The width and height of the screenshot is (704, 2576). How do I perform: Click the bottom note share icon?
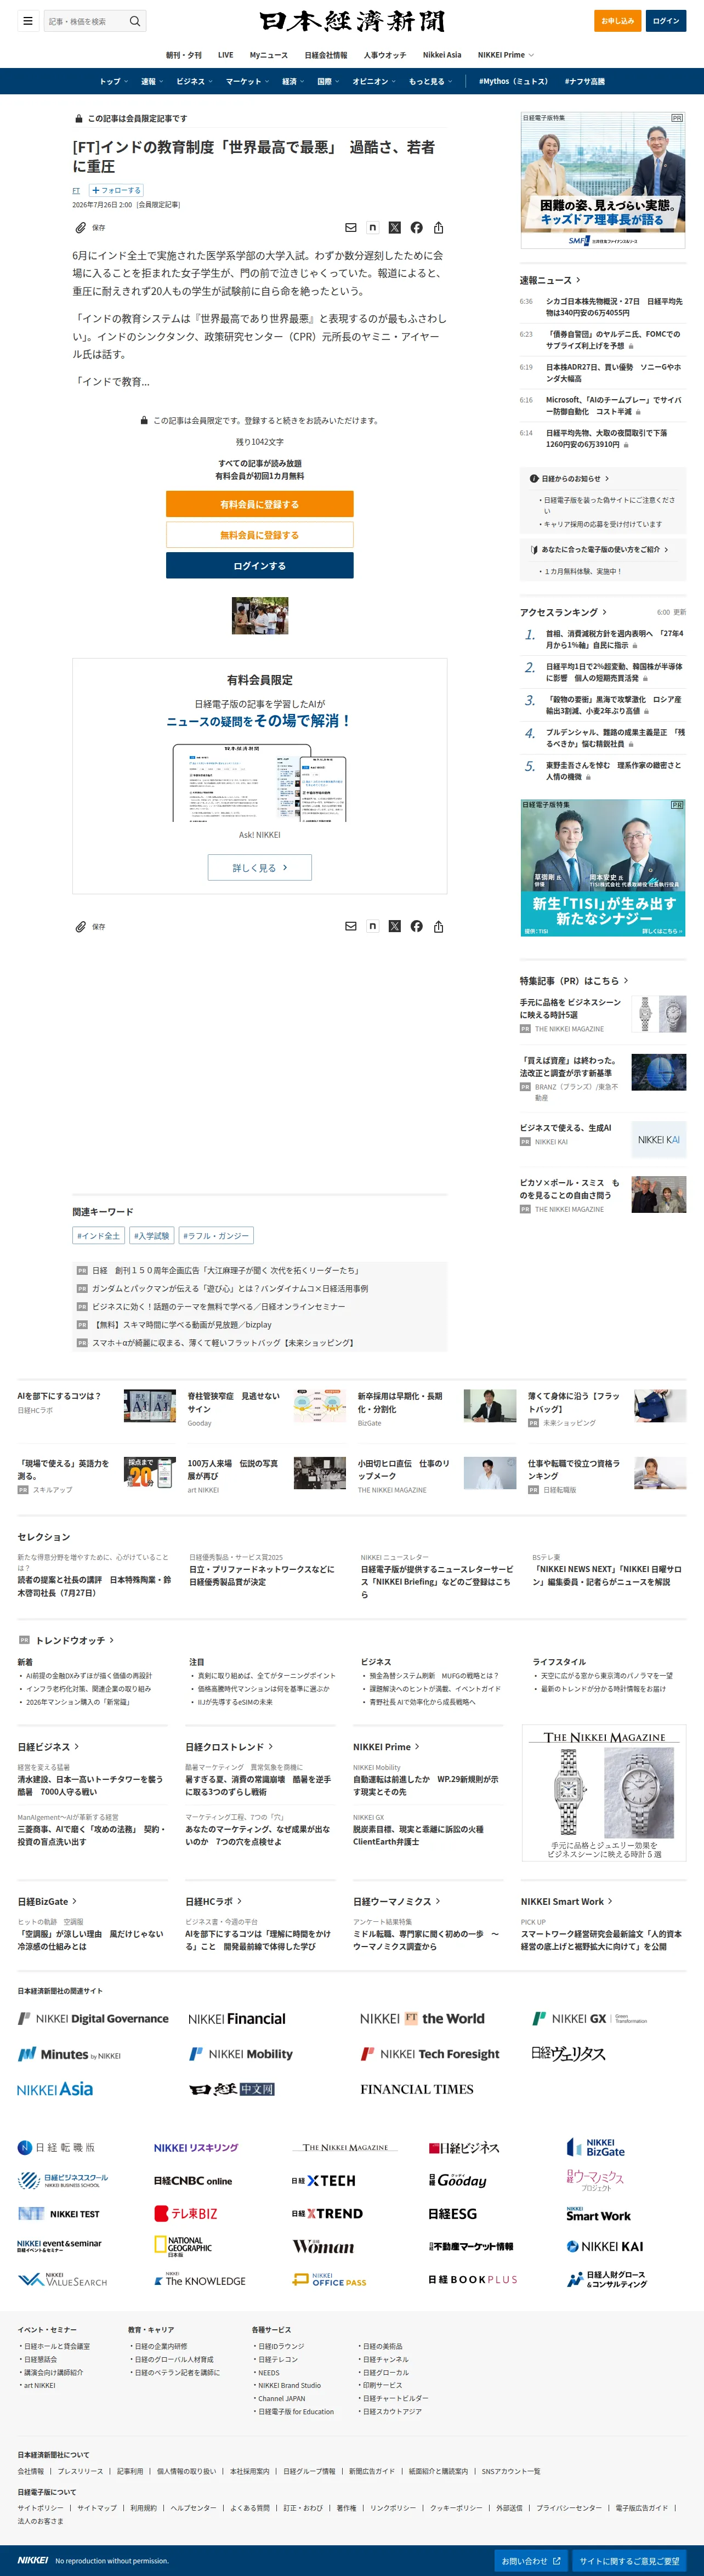pyautogui.click(x=372, y=927)
